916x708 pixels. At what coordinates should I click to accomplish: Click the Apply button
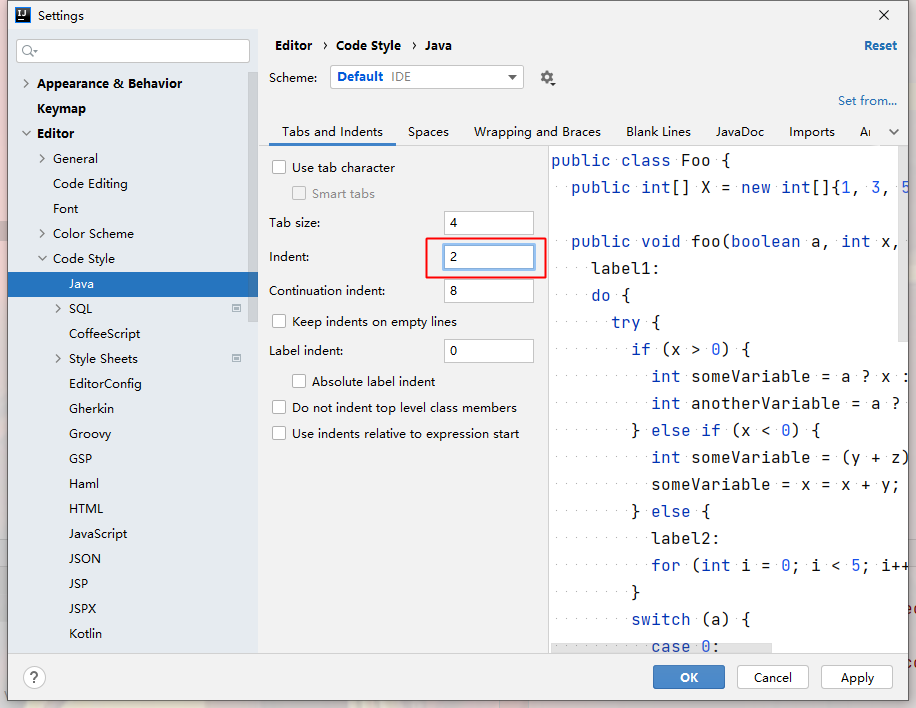pyautogui.click(x=857, y=678)
